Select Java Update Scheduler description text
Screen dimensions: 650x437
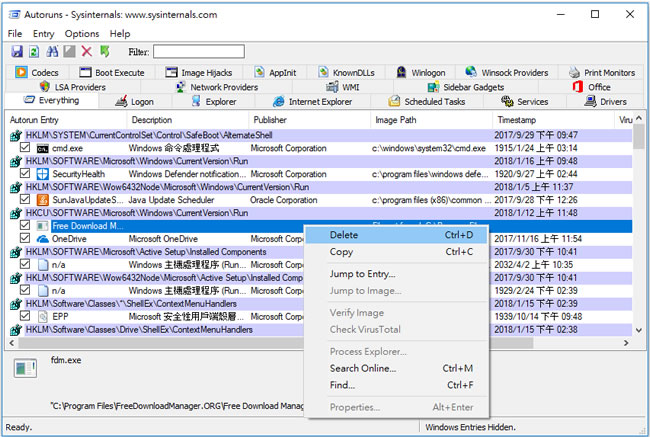pyautogui.click(x=171, y=200)
